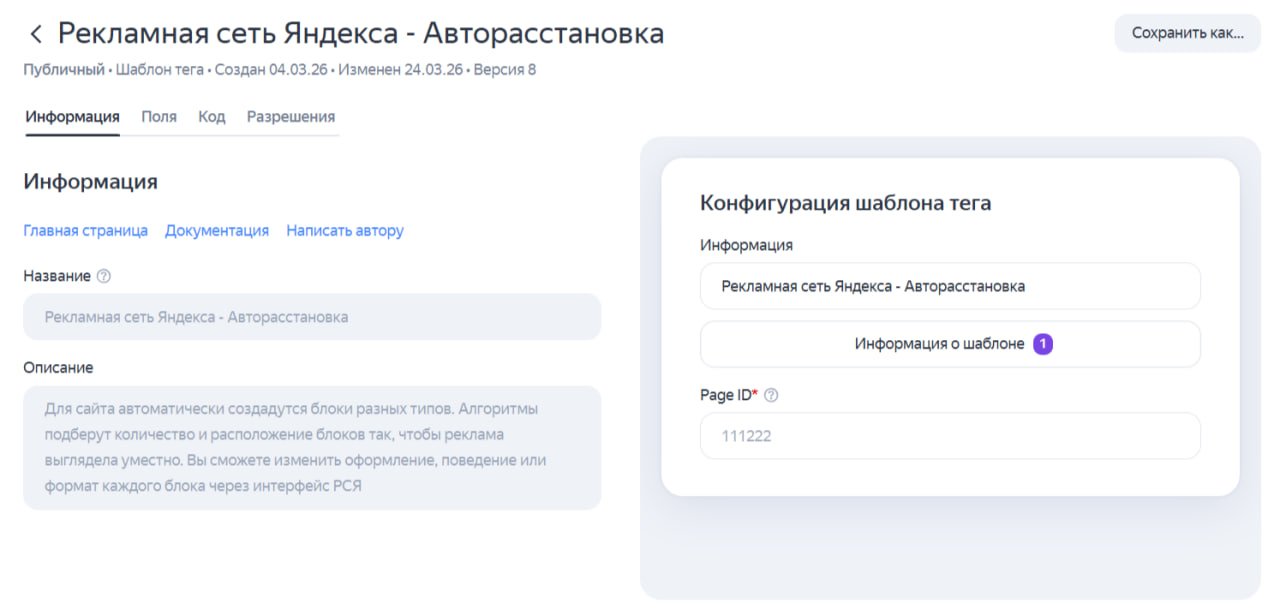Click the Описание text area
This screenshot has width=1280, height=609.
pyautogui.click(x=312, y=448)
